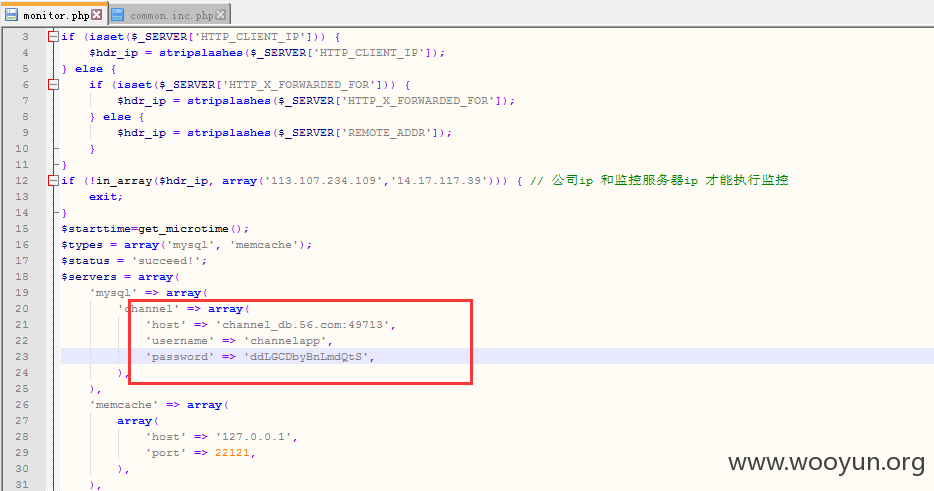Collapse the fold marker on line 12
This screenshot has height=491, width=934.
54,181
